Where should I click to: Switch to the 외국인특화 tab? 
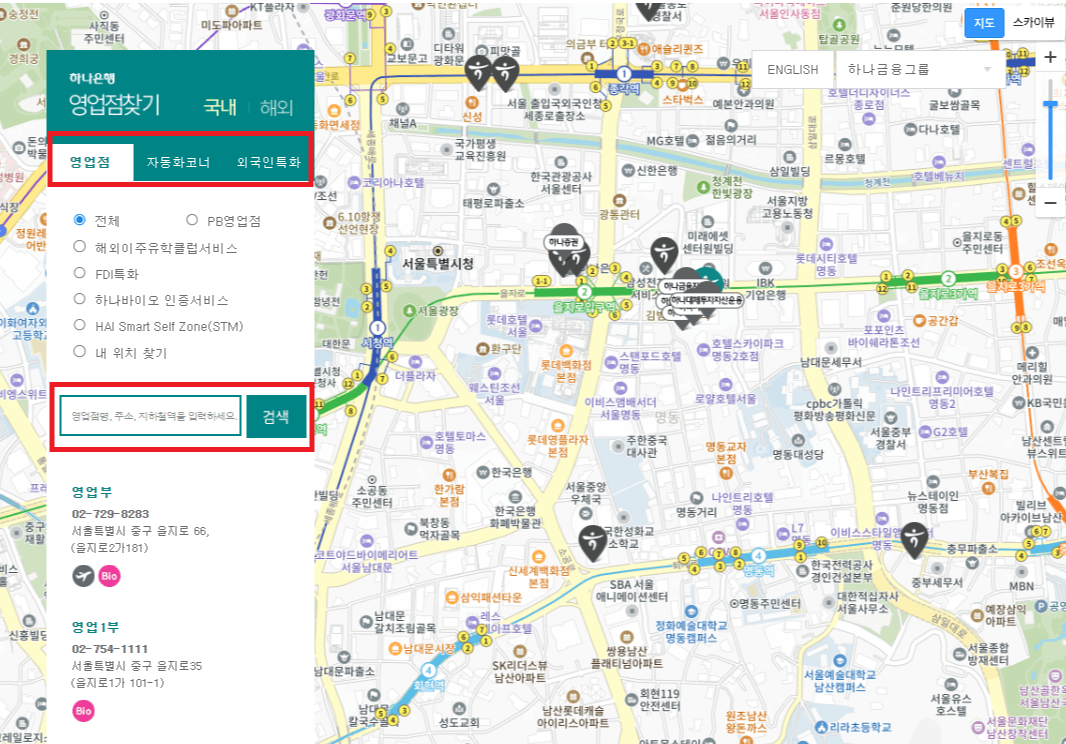268,162
